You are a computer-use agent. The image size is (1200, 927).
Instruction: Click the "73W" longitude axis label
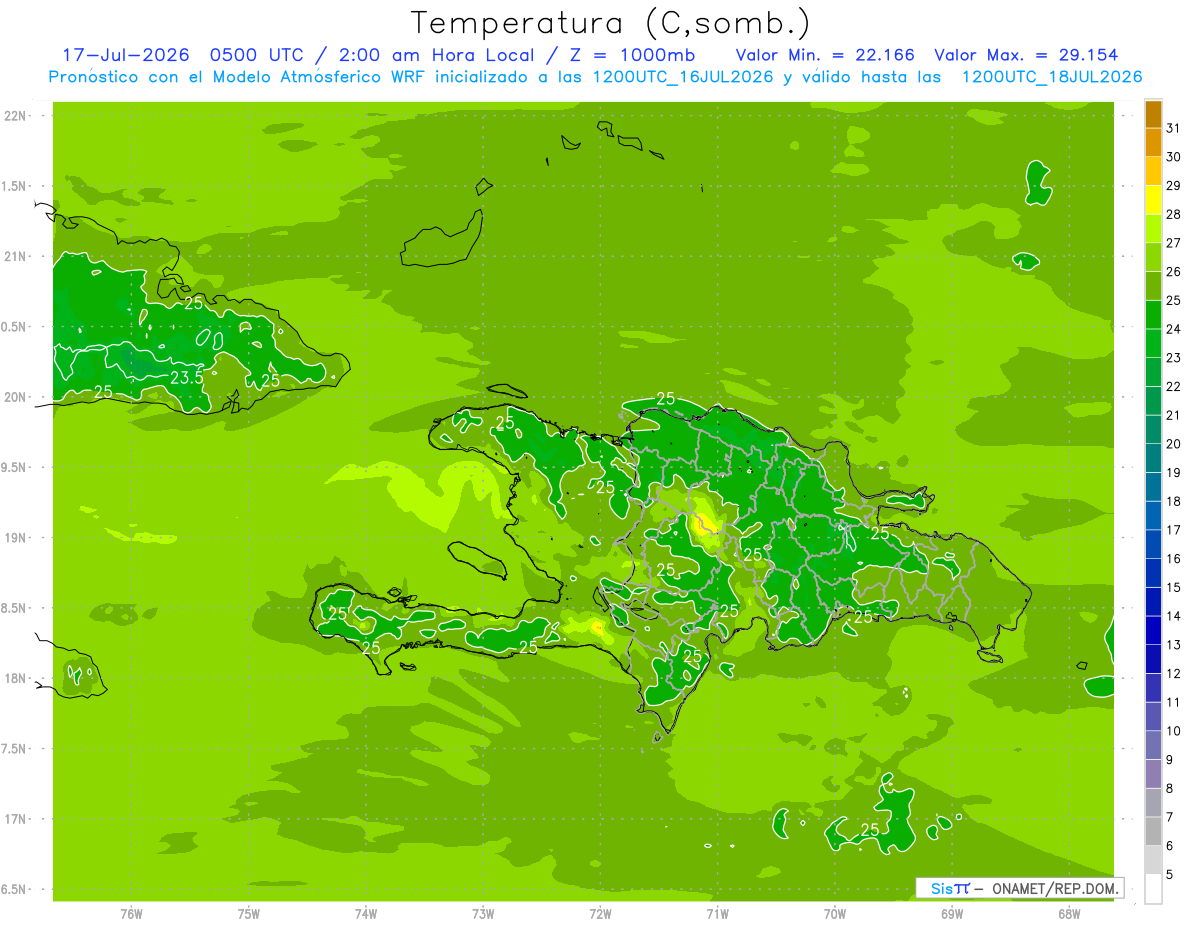click(483, 914)
